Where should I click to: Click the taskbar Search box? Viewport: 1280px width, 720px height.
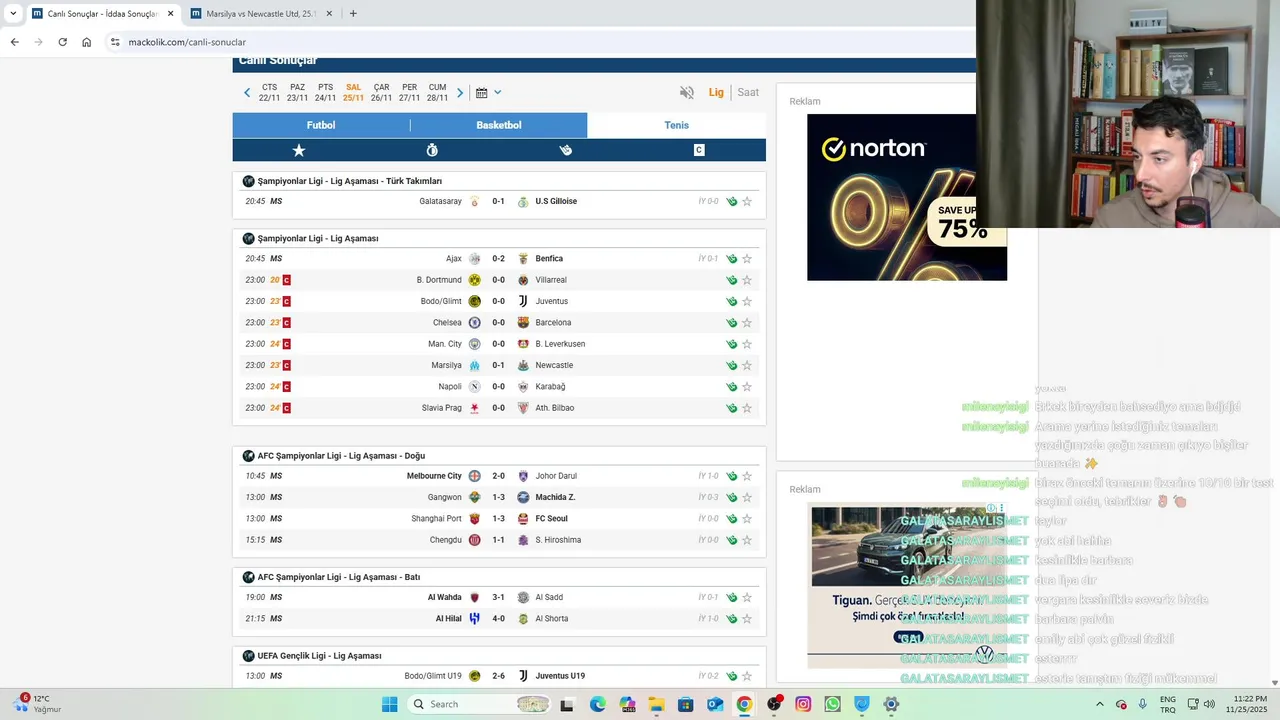point(480,704)
